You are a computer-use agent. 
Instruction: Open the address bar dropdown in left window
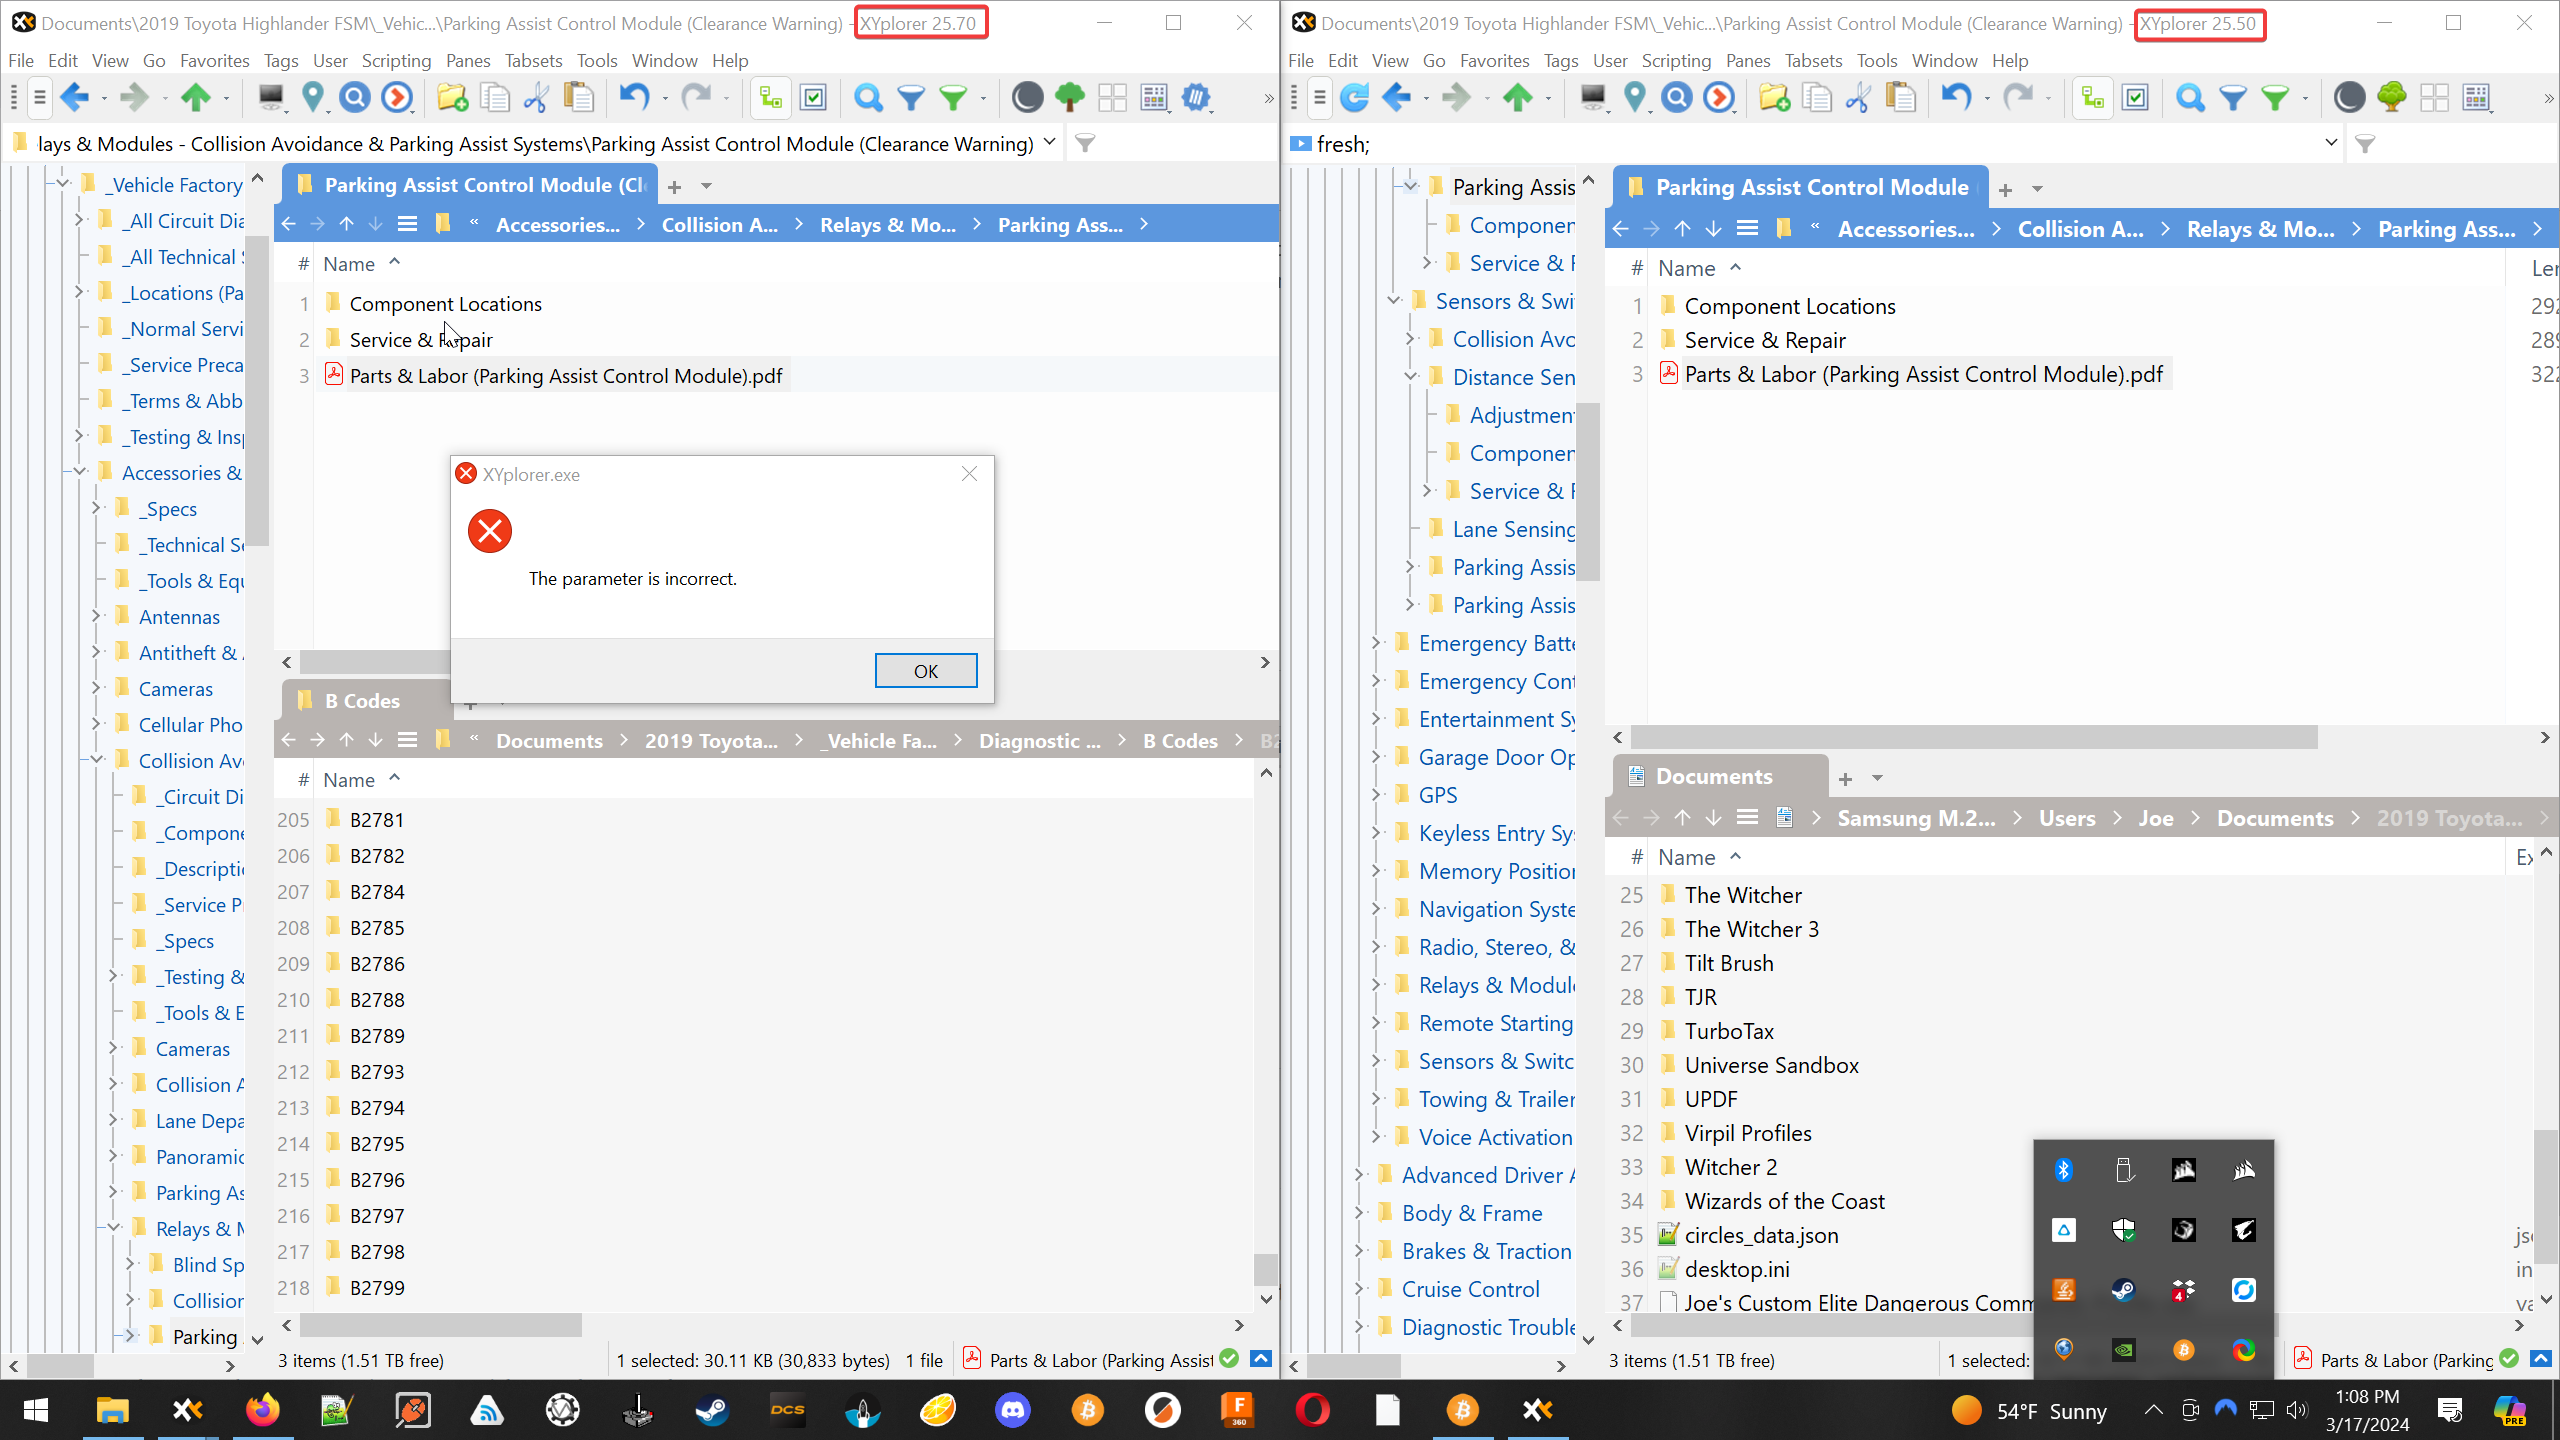pyautogui.click(x=1049, y=143)
